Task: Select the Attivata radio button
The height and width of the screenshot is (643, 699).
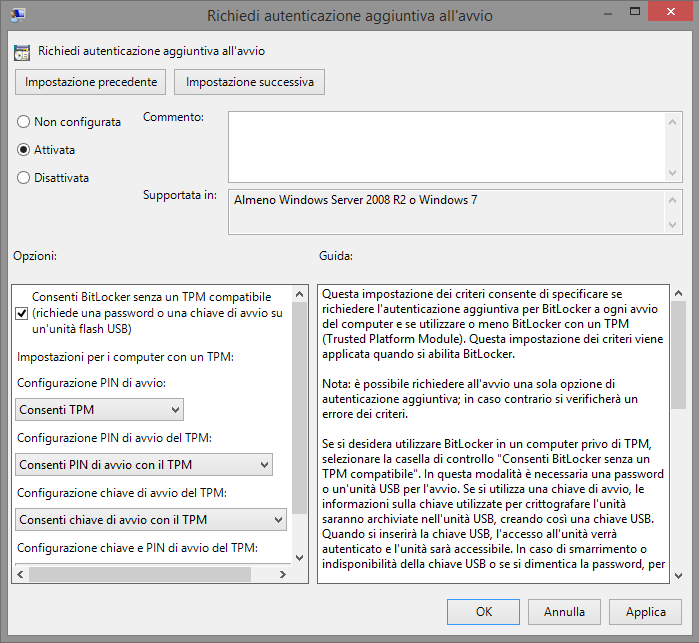Action: [x=23, y=150]
